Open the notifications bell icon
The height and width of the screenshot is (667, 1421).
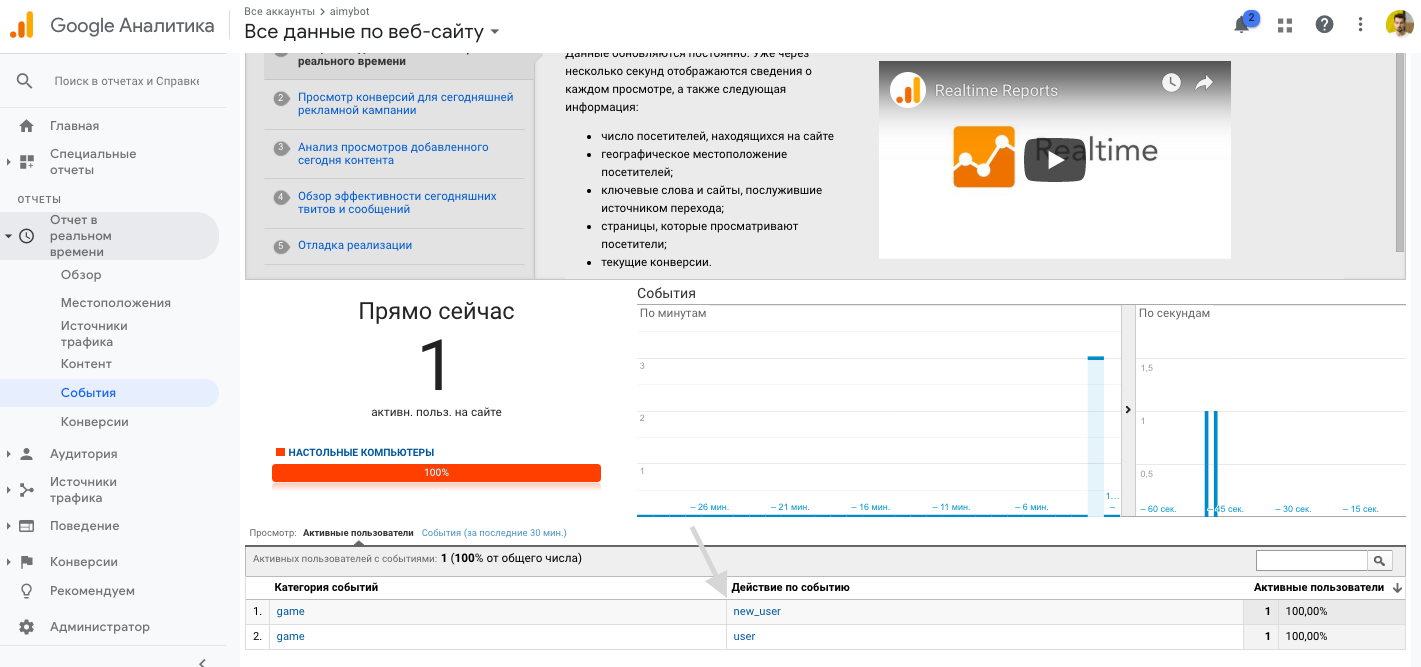(1243, 25)
